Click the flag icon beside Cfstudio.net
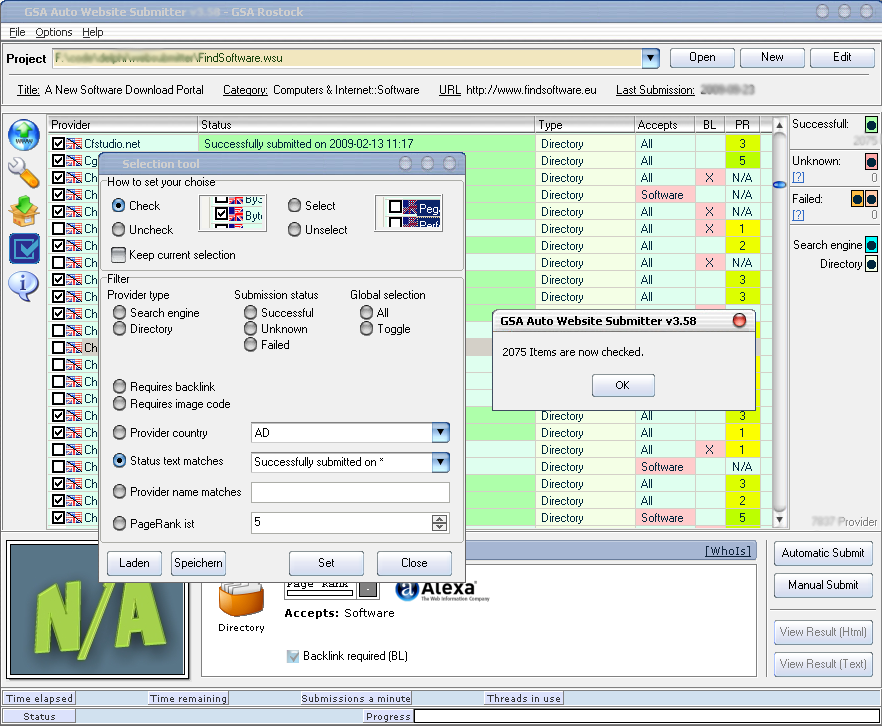The image size is (882, 726). pyautogui.click(x=74, y=144)
